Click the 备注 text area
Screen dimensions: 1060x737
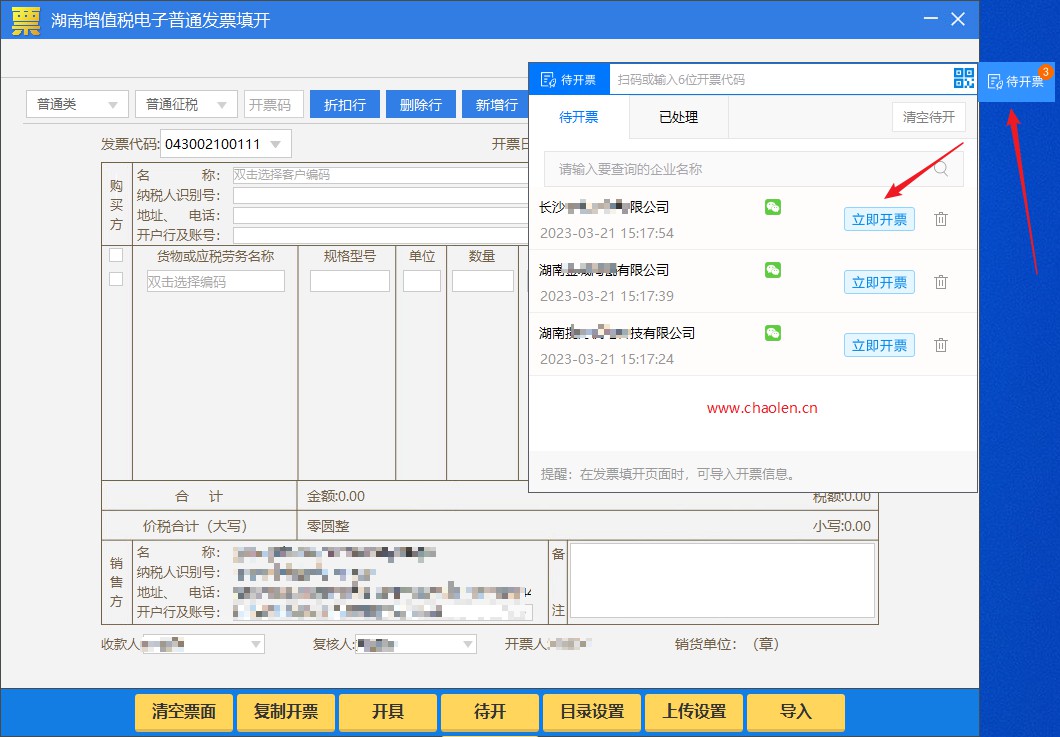click(x=722, y=580)
